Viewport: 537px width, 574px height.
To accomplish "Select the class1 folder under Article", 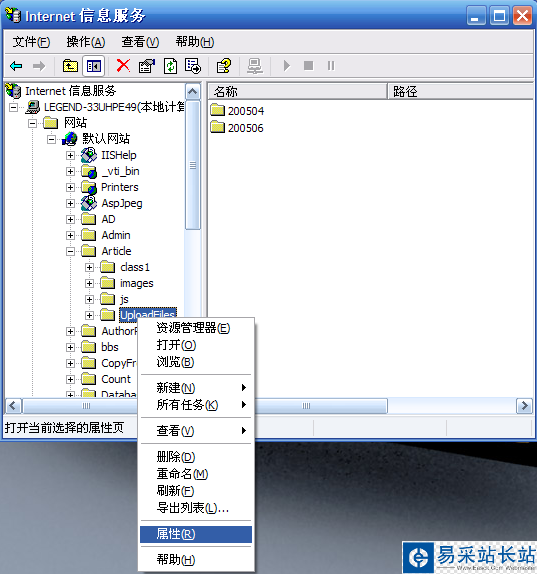I will [125, 267].
